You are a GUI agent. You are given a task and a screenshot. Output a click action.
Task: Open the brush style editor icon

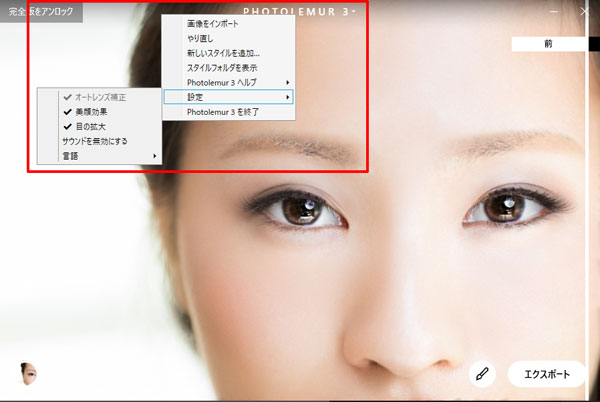[x=482, y=374]
